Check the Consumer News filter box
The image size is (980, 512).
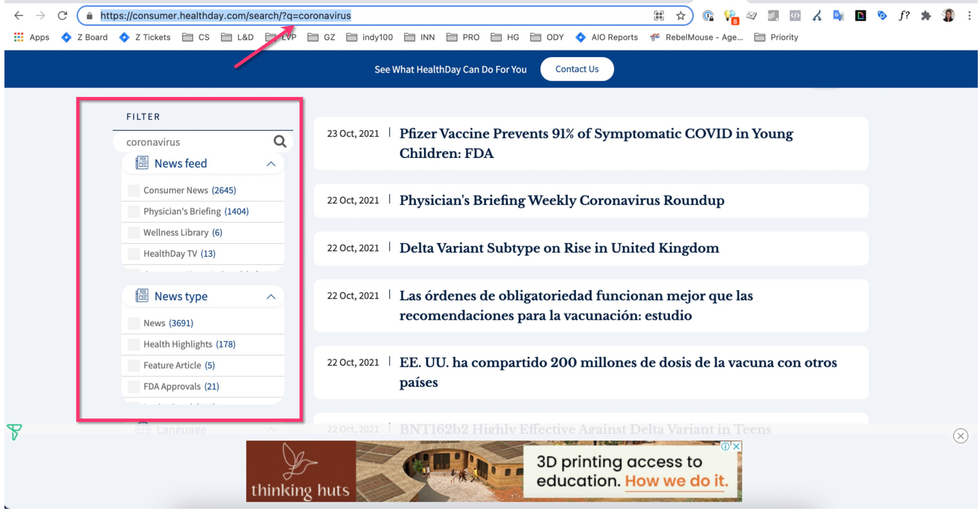point(134,190)
